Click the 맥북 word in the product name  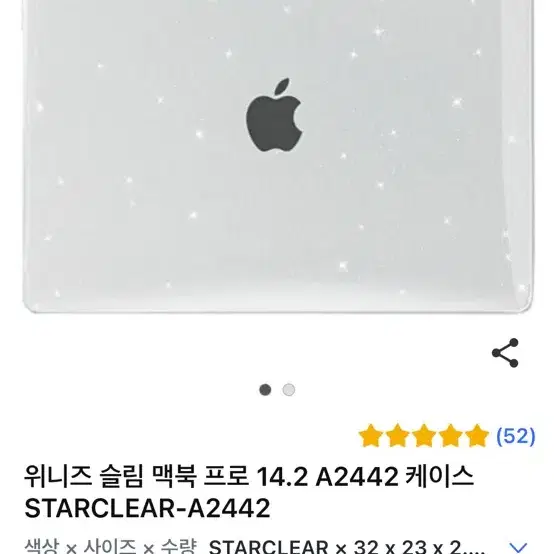point(173,476)
